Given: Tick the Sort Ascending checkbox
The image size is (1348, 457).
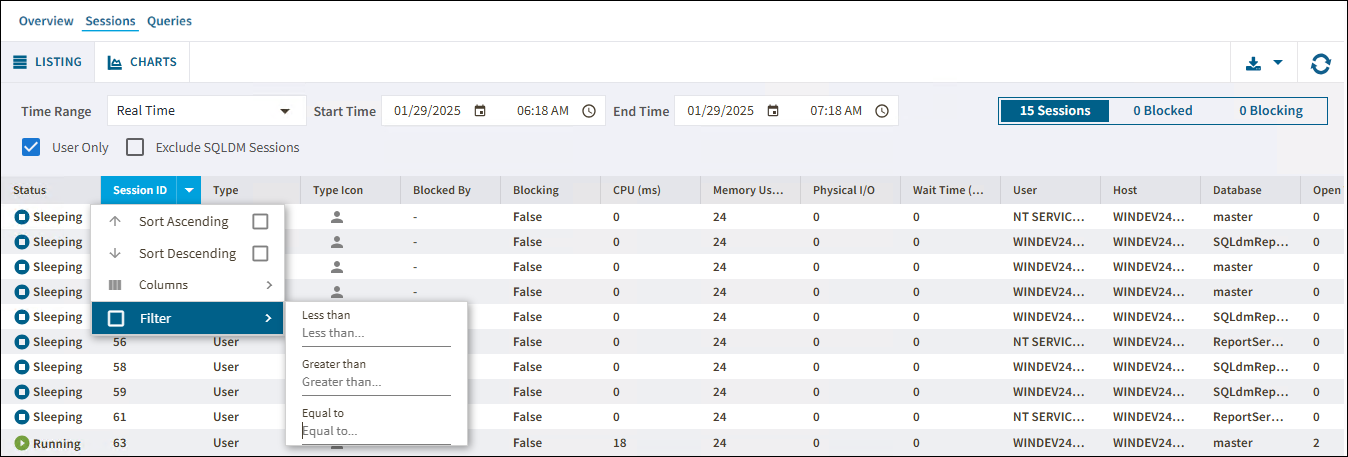Looking at the screenshot, I should point(260,222).
